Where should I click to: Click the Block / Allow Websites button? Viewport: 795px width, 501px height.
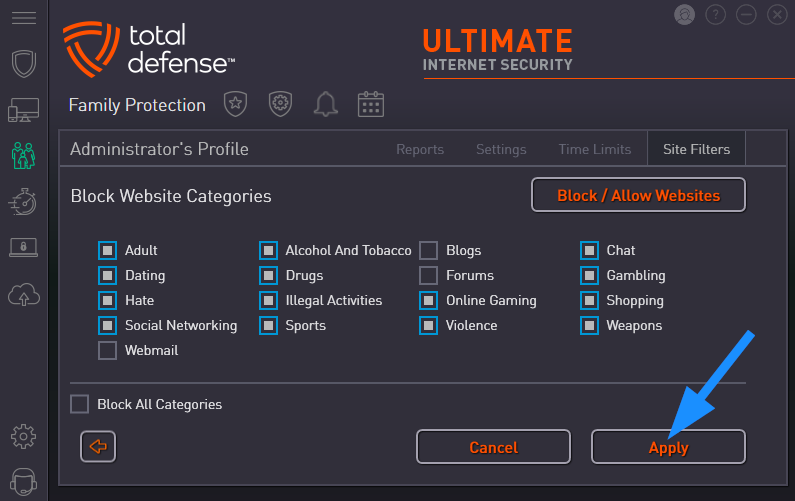638,195
